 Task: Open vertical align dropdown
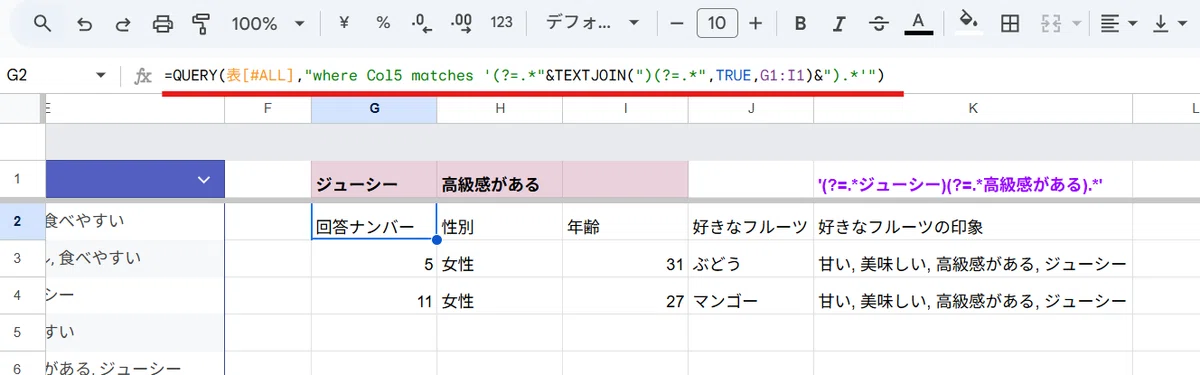(x=1168, y=23)
